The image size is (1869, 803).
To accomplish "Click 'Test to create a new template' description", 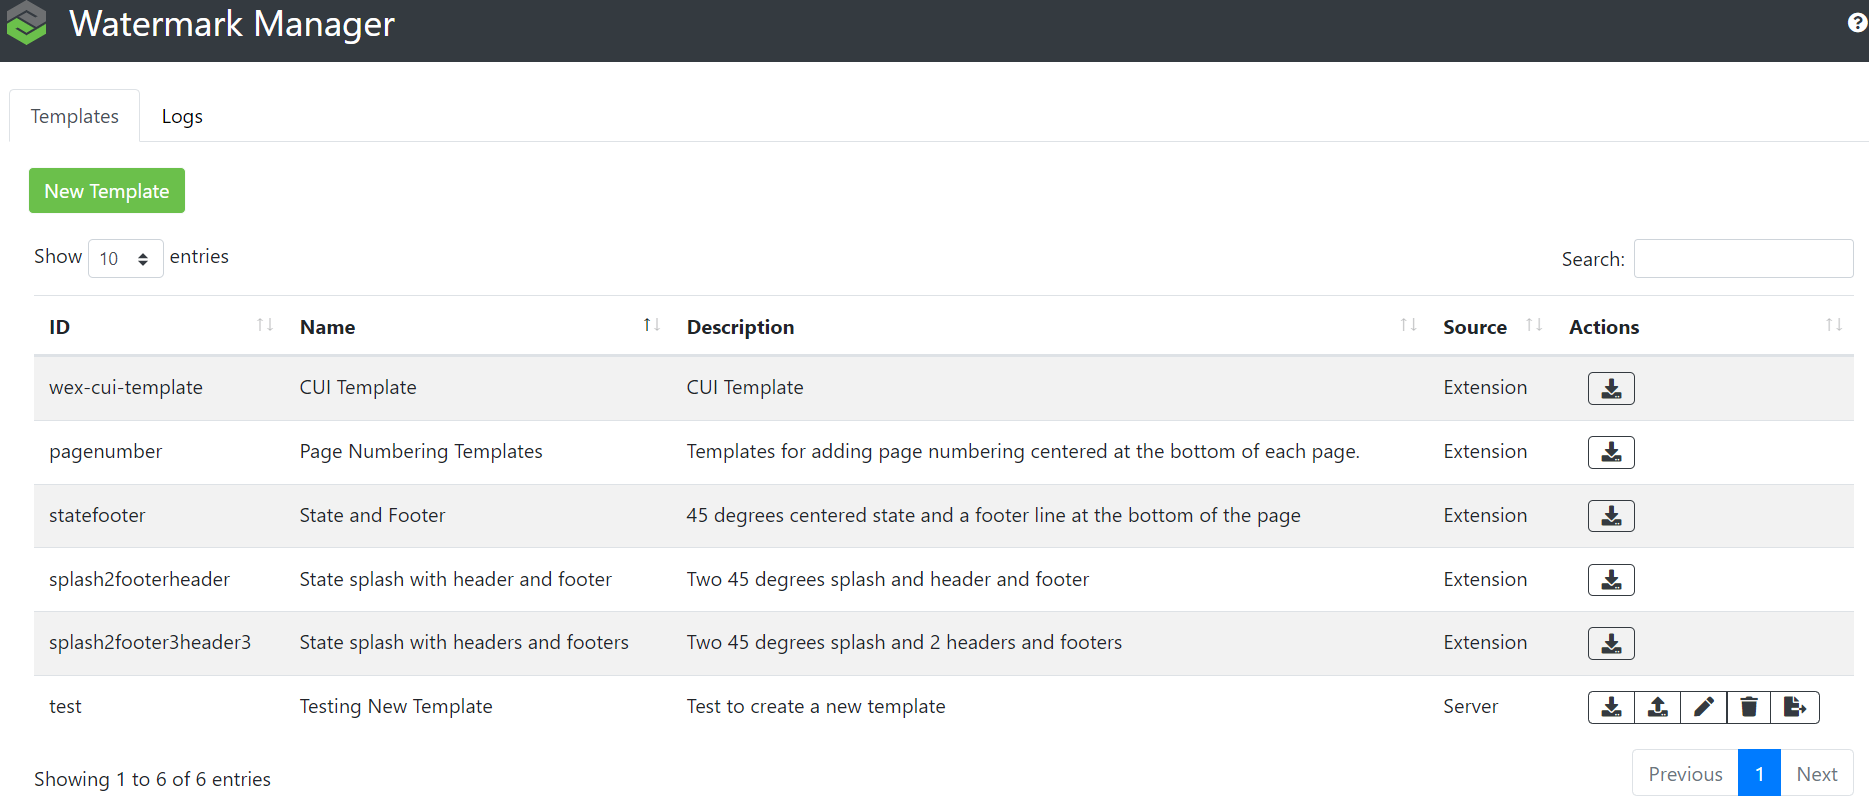I will point(816,707).
